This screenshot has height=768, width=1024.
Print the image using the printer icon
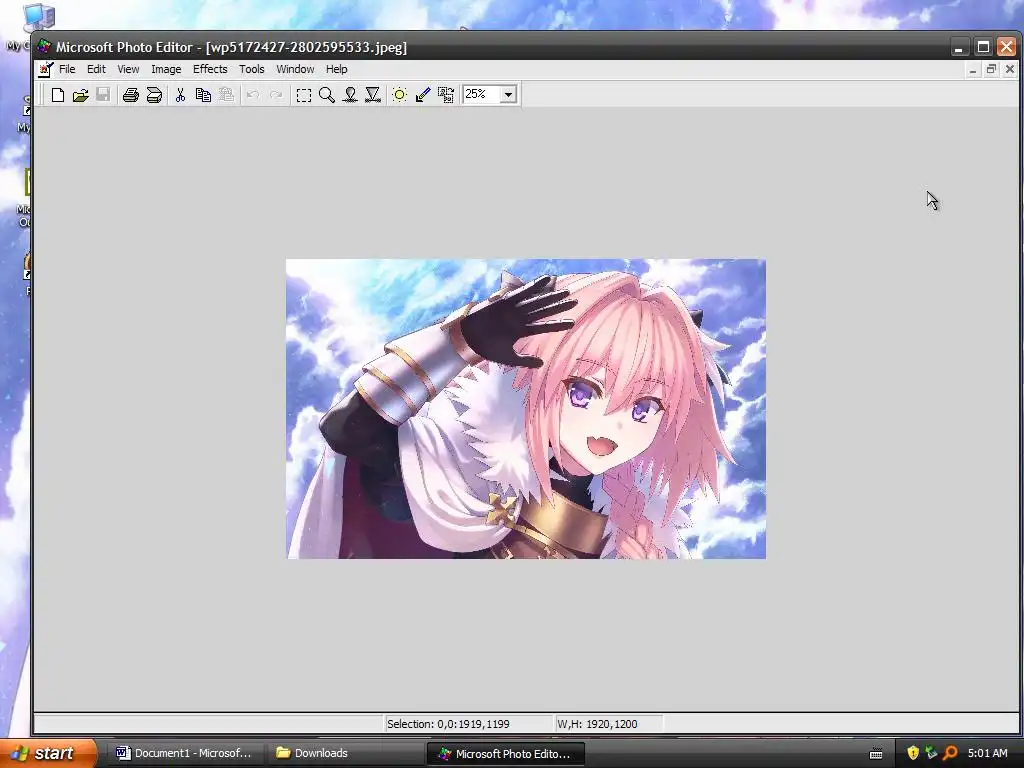pyautogui.click(x=131, y=95)
